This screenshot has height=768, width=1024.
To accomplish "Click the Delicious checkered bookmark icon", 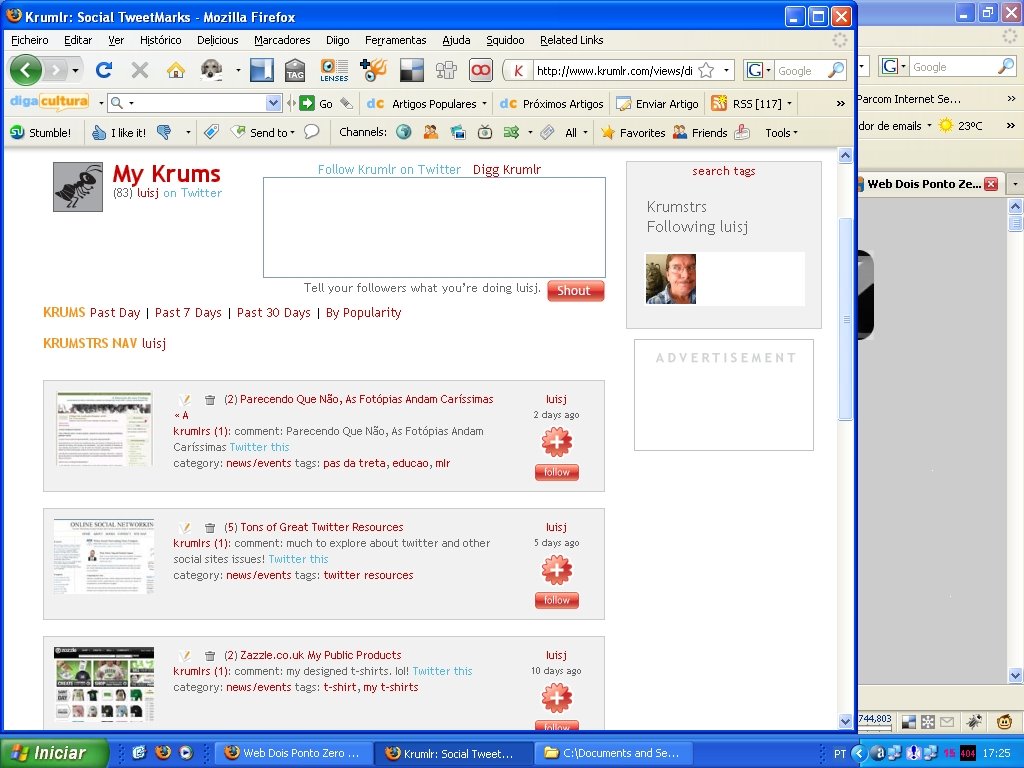I will [x=411, y=70].
